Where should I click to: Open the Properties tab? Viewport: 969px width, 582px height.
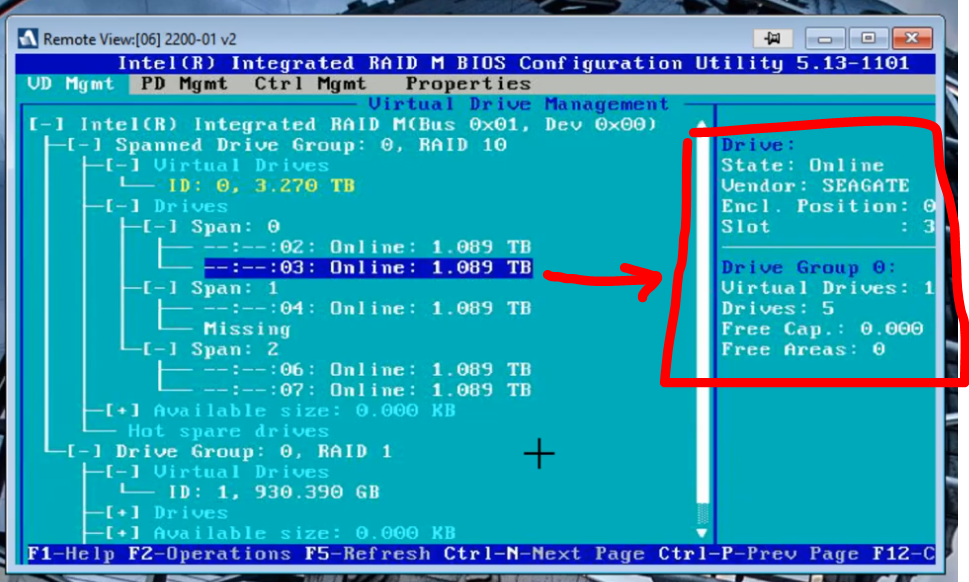point(468,84)
